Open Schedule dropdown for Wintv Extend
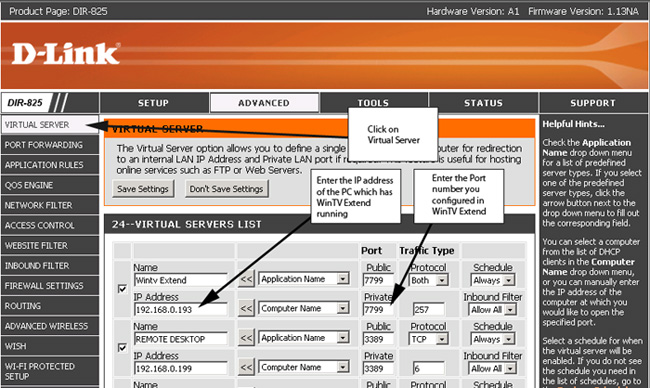Screen dimensions: 650x388 tap(493, 281)
